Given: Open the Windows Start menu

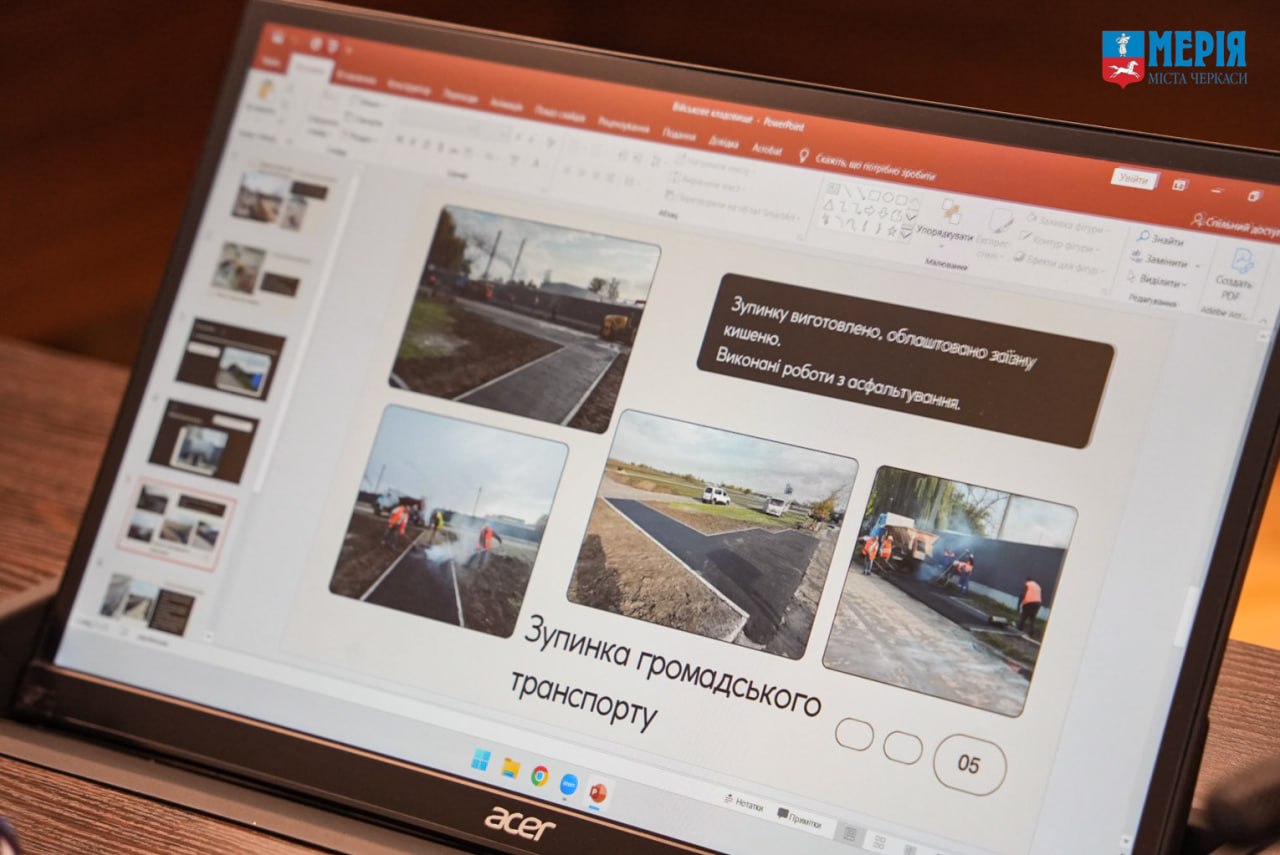Looking at the screenshot, I should (x=480, y=760).
